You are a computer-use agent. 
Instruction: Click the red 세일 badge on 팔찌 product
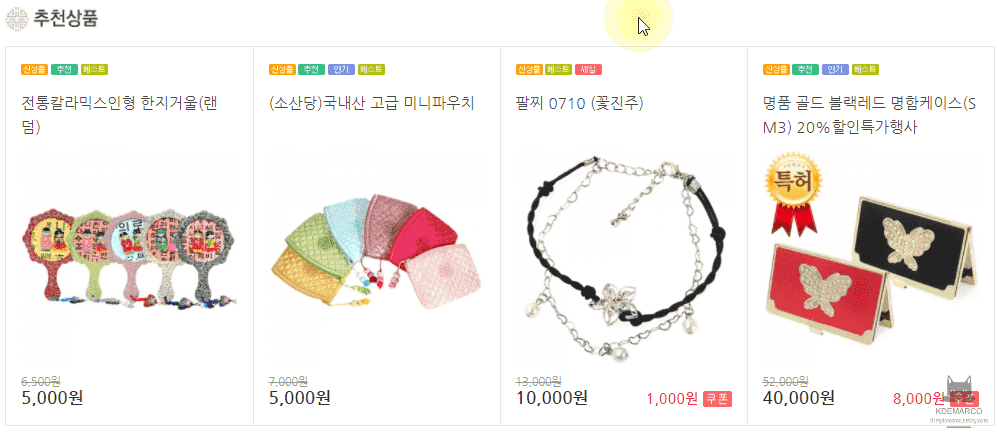588,69
